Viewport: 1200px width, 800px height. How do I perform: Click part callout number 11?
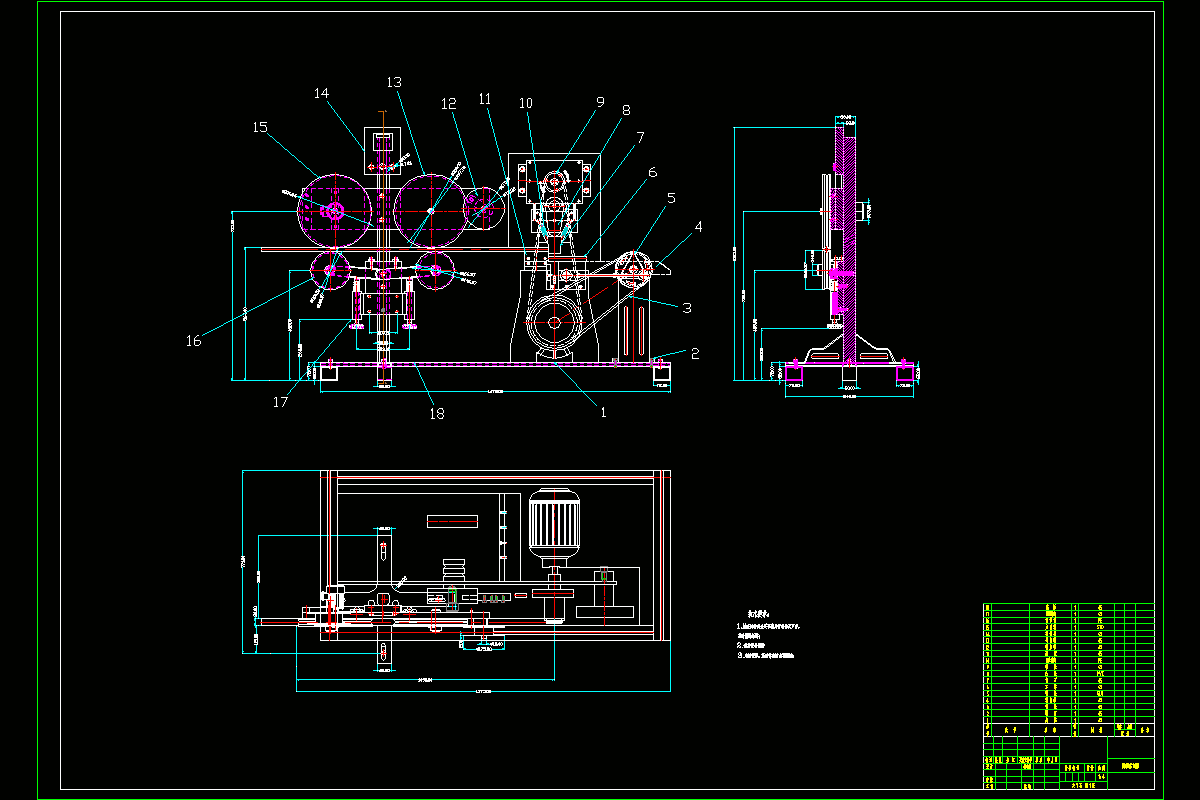(485, 99)
